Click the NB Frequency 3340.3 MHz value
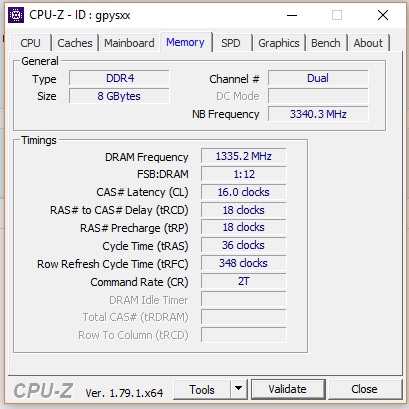Screen dimensions: 409x409 click(318, 114)
